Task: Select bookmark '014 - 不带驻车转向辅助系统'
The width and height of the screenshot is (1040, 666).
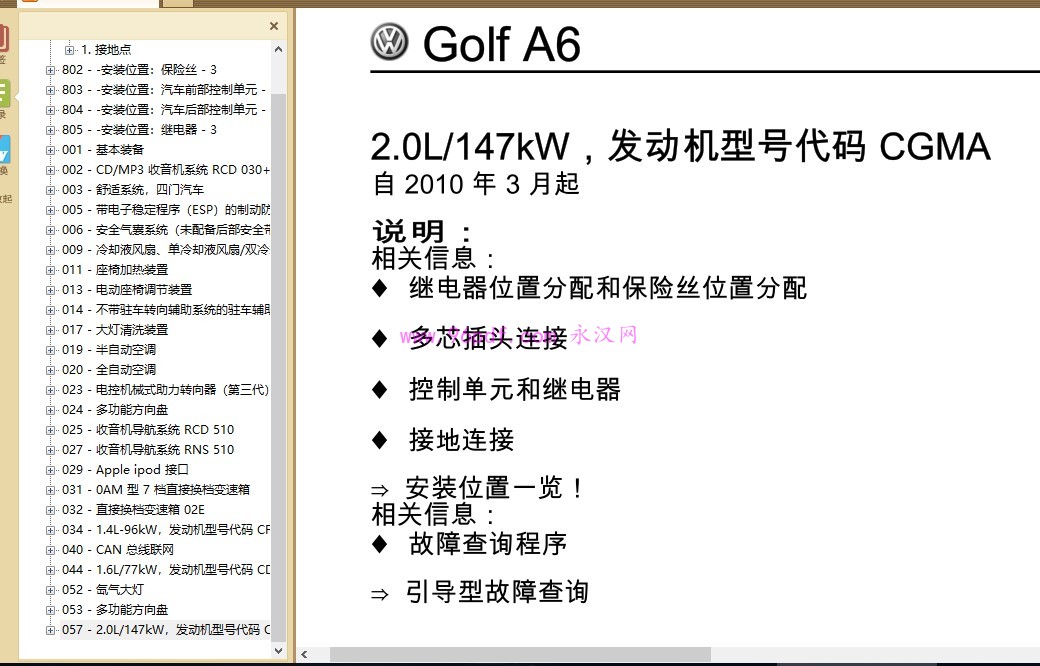Action: point(166,310)
